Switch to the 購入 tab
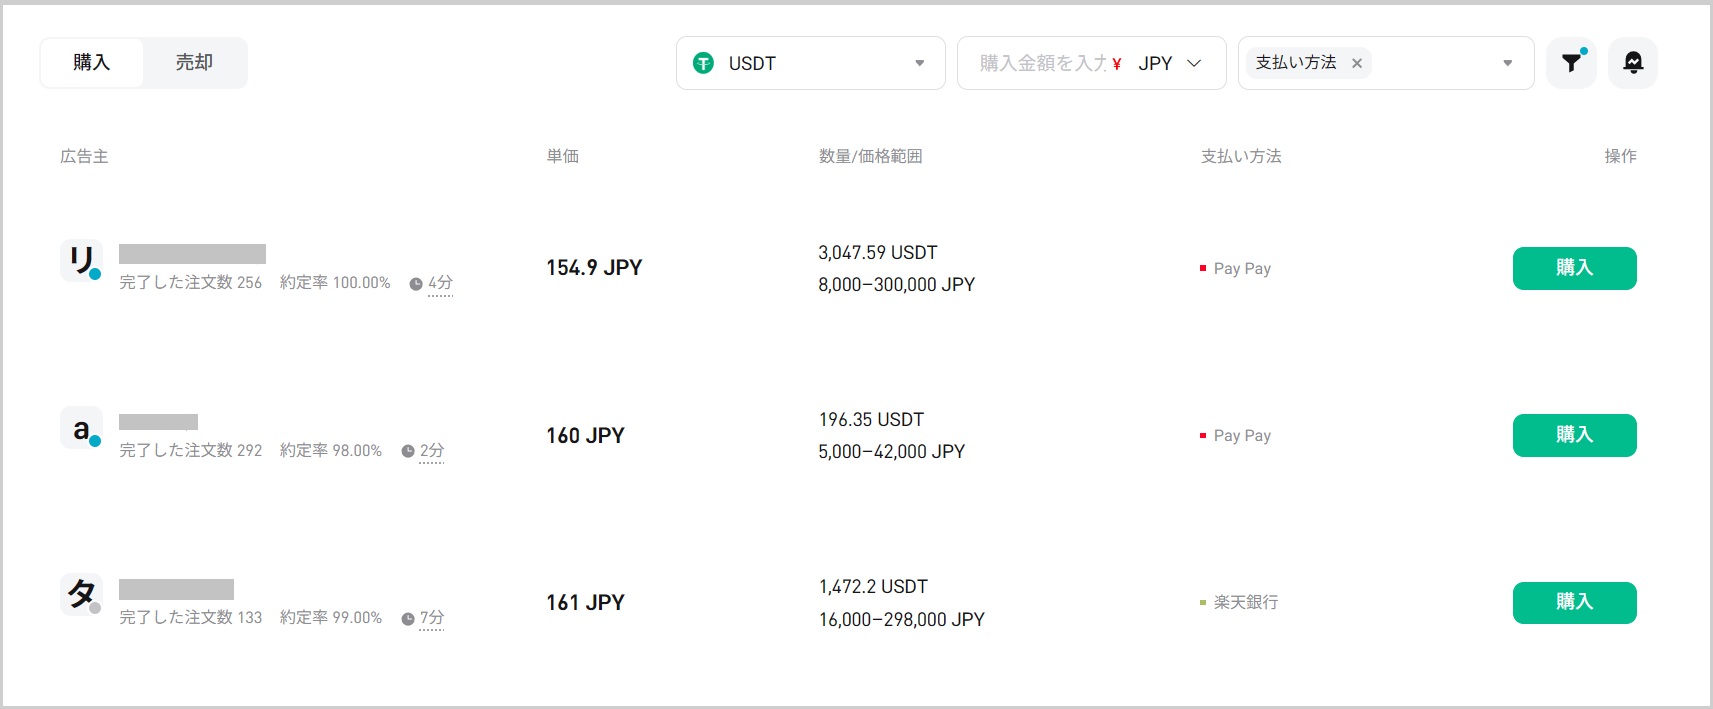The image size is (1713, 709). (91, 63)
